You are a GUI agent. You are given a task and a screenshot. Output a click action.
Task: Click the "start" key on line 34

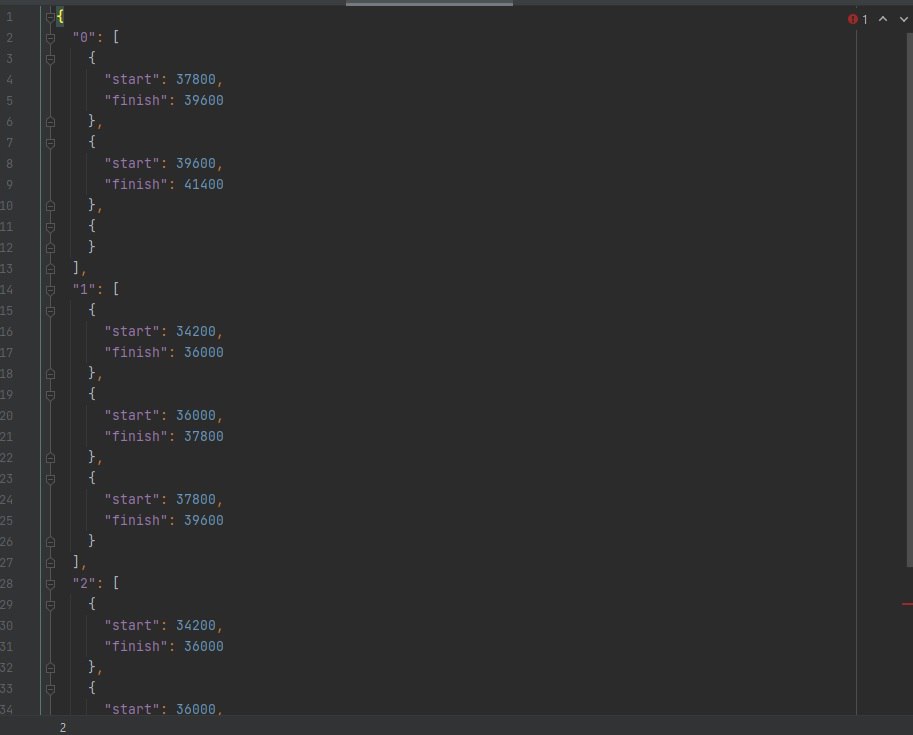[x=132, y=709]
